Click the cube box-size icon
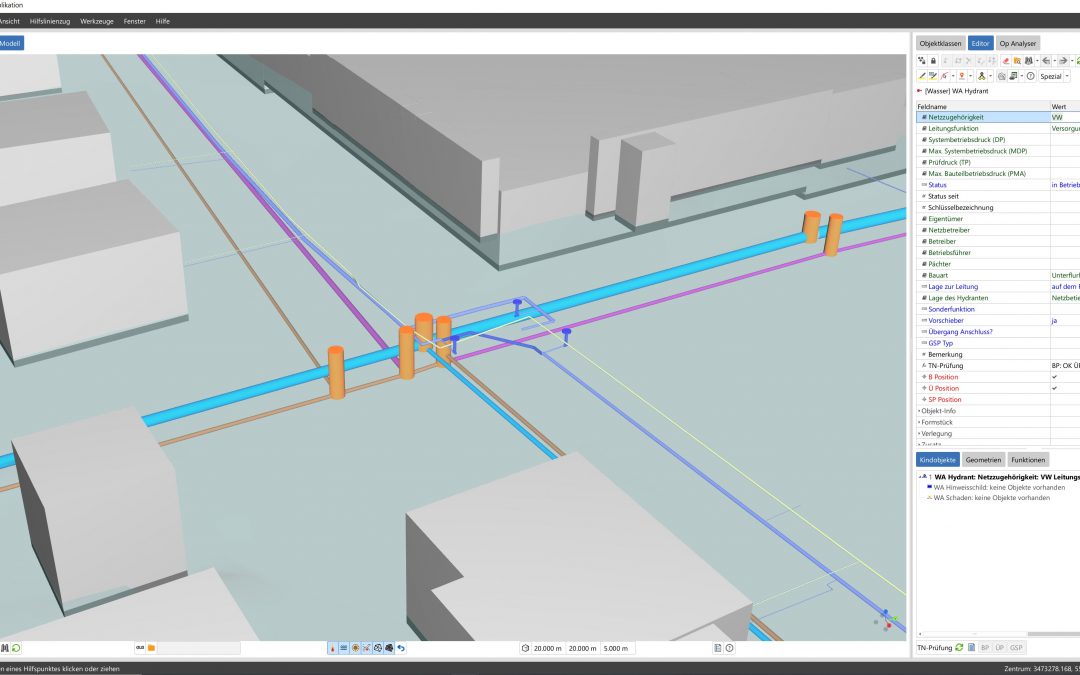Image resolution: width=1080 pixels, height=675 pixels. [x=525, y=647]
